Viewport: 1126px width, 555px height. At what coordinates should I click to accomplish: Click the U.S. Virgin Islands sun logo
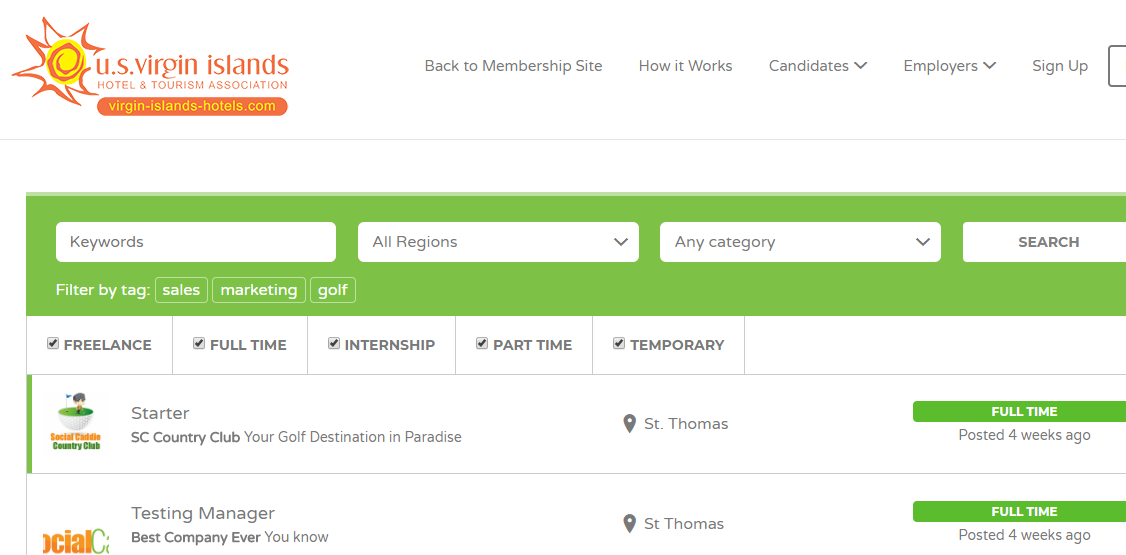(x=151, y=67)
